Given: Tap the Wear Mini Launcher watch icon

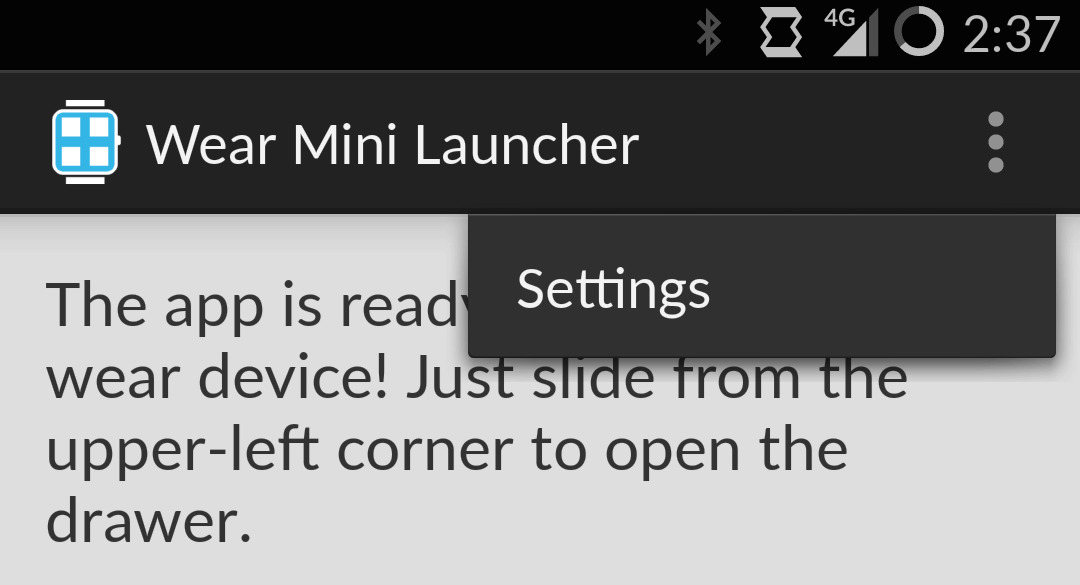Looking at the screenshot, I should pos(86,142).
